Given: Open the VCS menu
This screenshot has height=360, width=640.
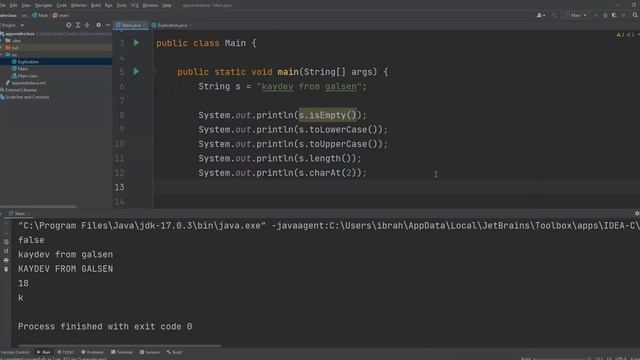Looking at the screenshot, I should 135,5.
